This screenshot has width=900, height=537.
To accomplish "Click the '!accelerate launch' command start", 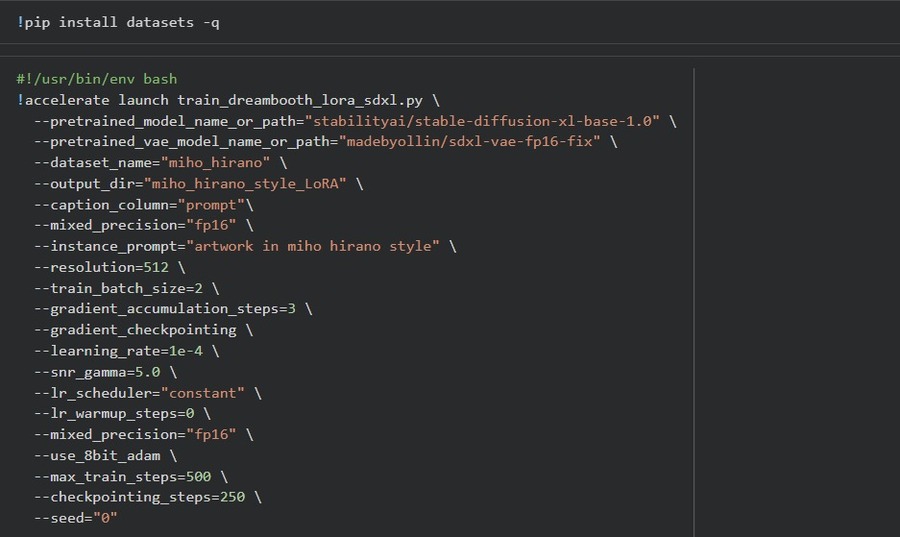I will (92, 100).
